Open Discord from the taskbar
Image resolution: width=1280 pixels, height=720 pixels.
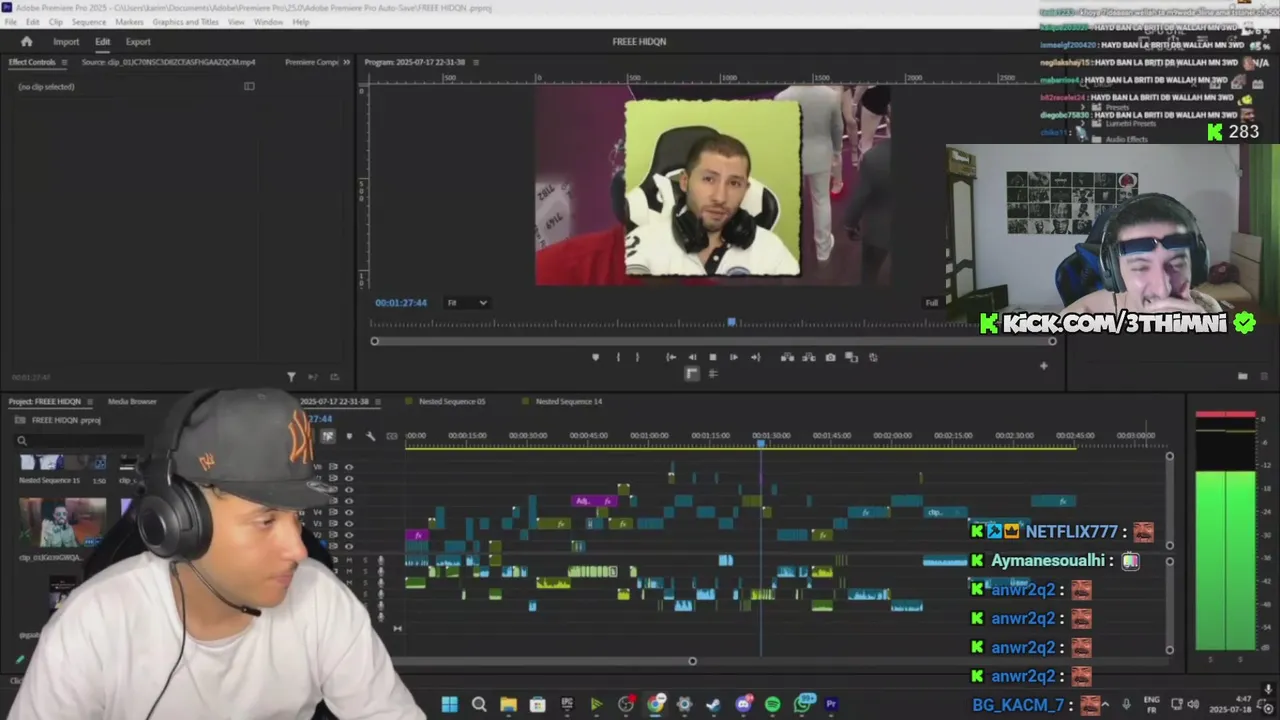click(743, 704)
